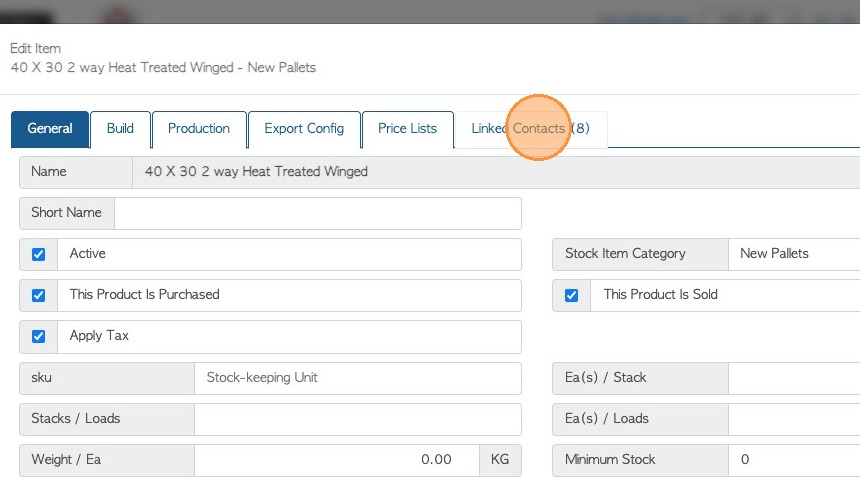
Task: Click into the sku input field
Action: tap(357, 378)
